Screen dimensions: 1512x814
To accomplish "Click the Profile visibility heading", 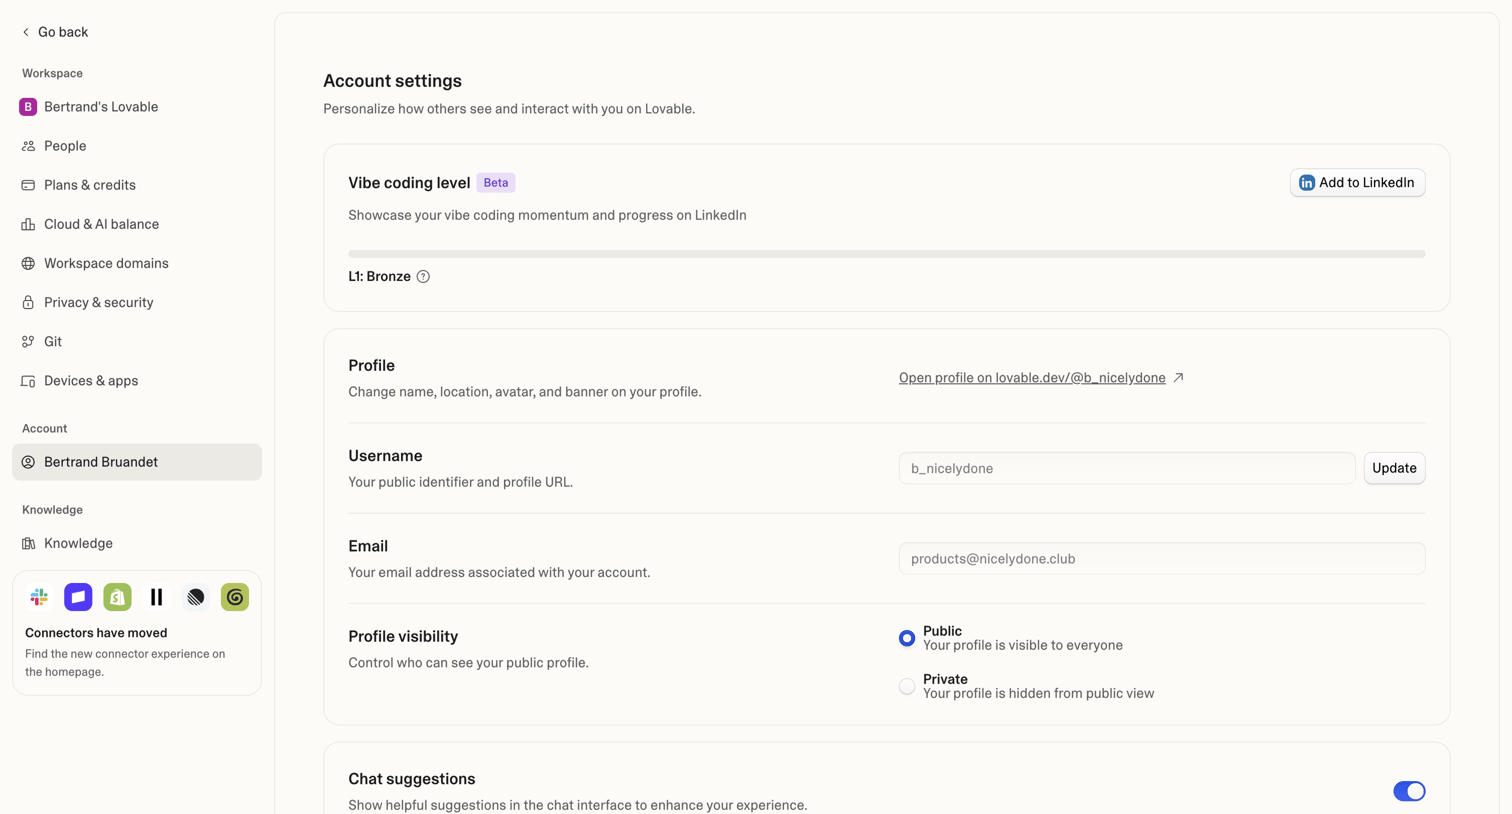I will [x=403, y=636].
